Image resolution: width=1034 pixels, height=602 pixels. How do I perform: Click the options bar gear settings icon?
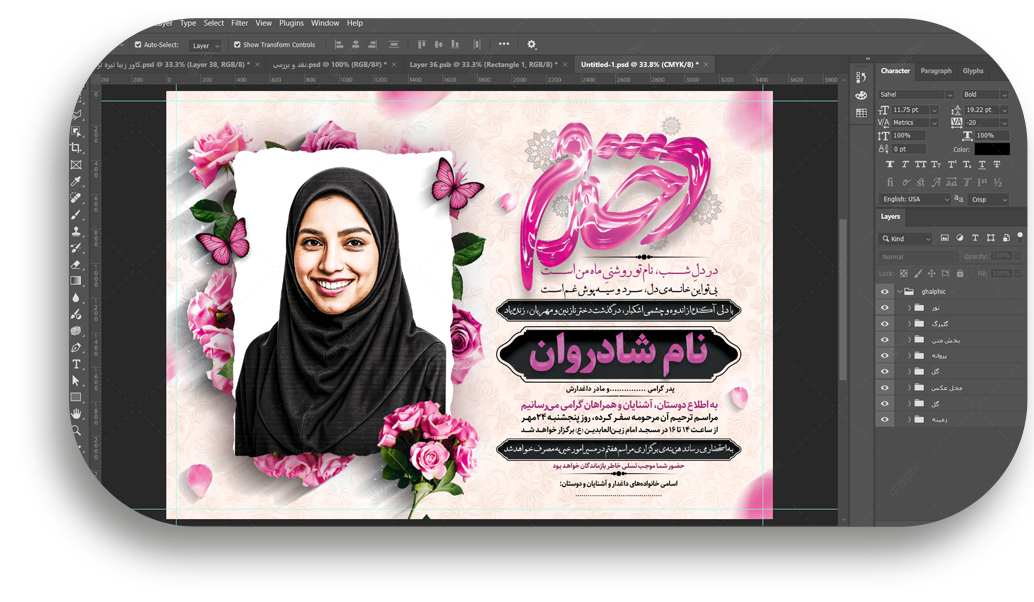(531, 45)
